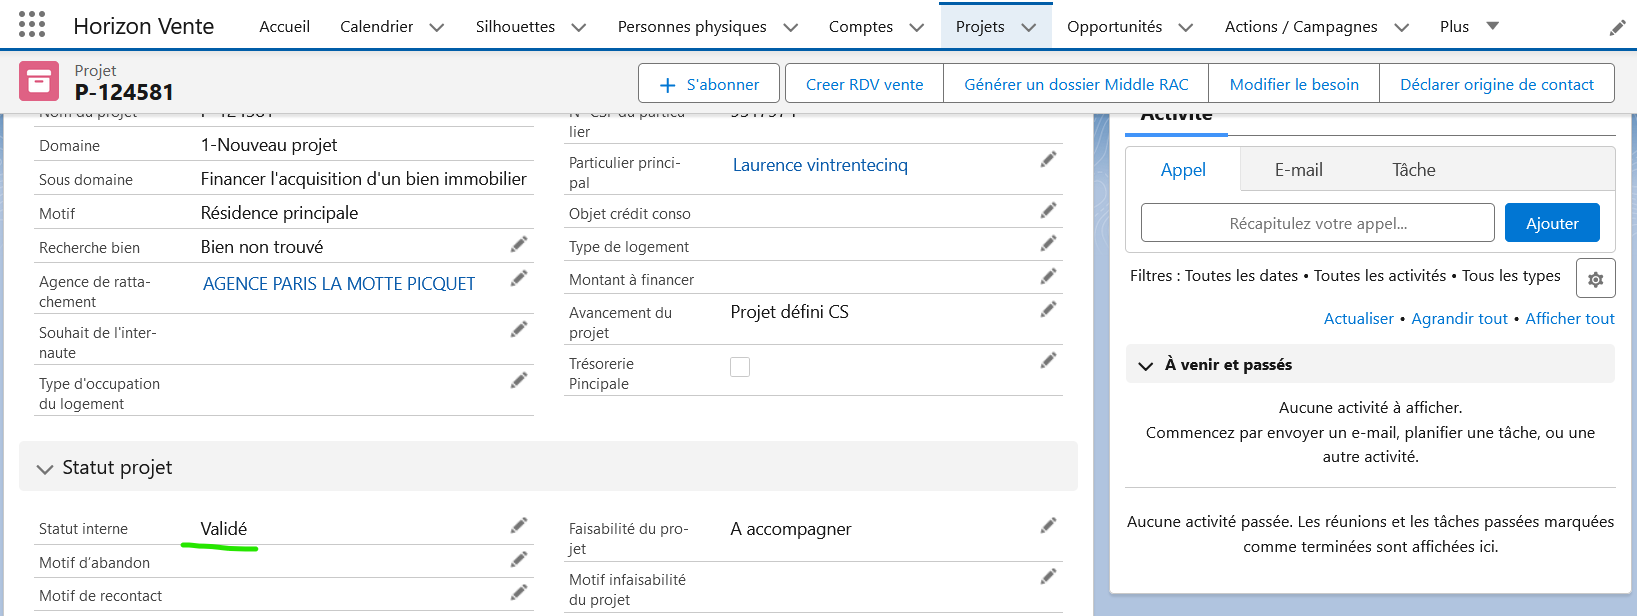Open the Laurence vintrentecinq link
1637x616 pixels.
820,165
